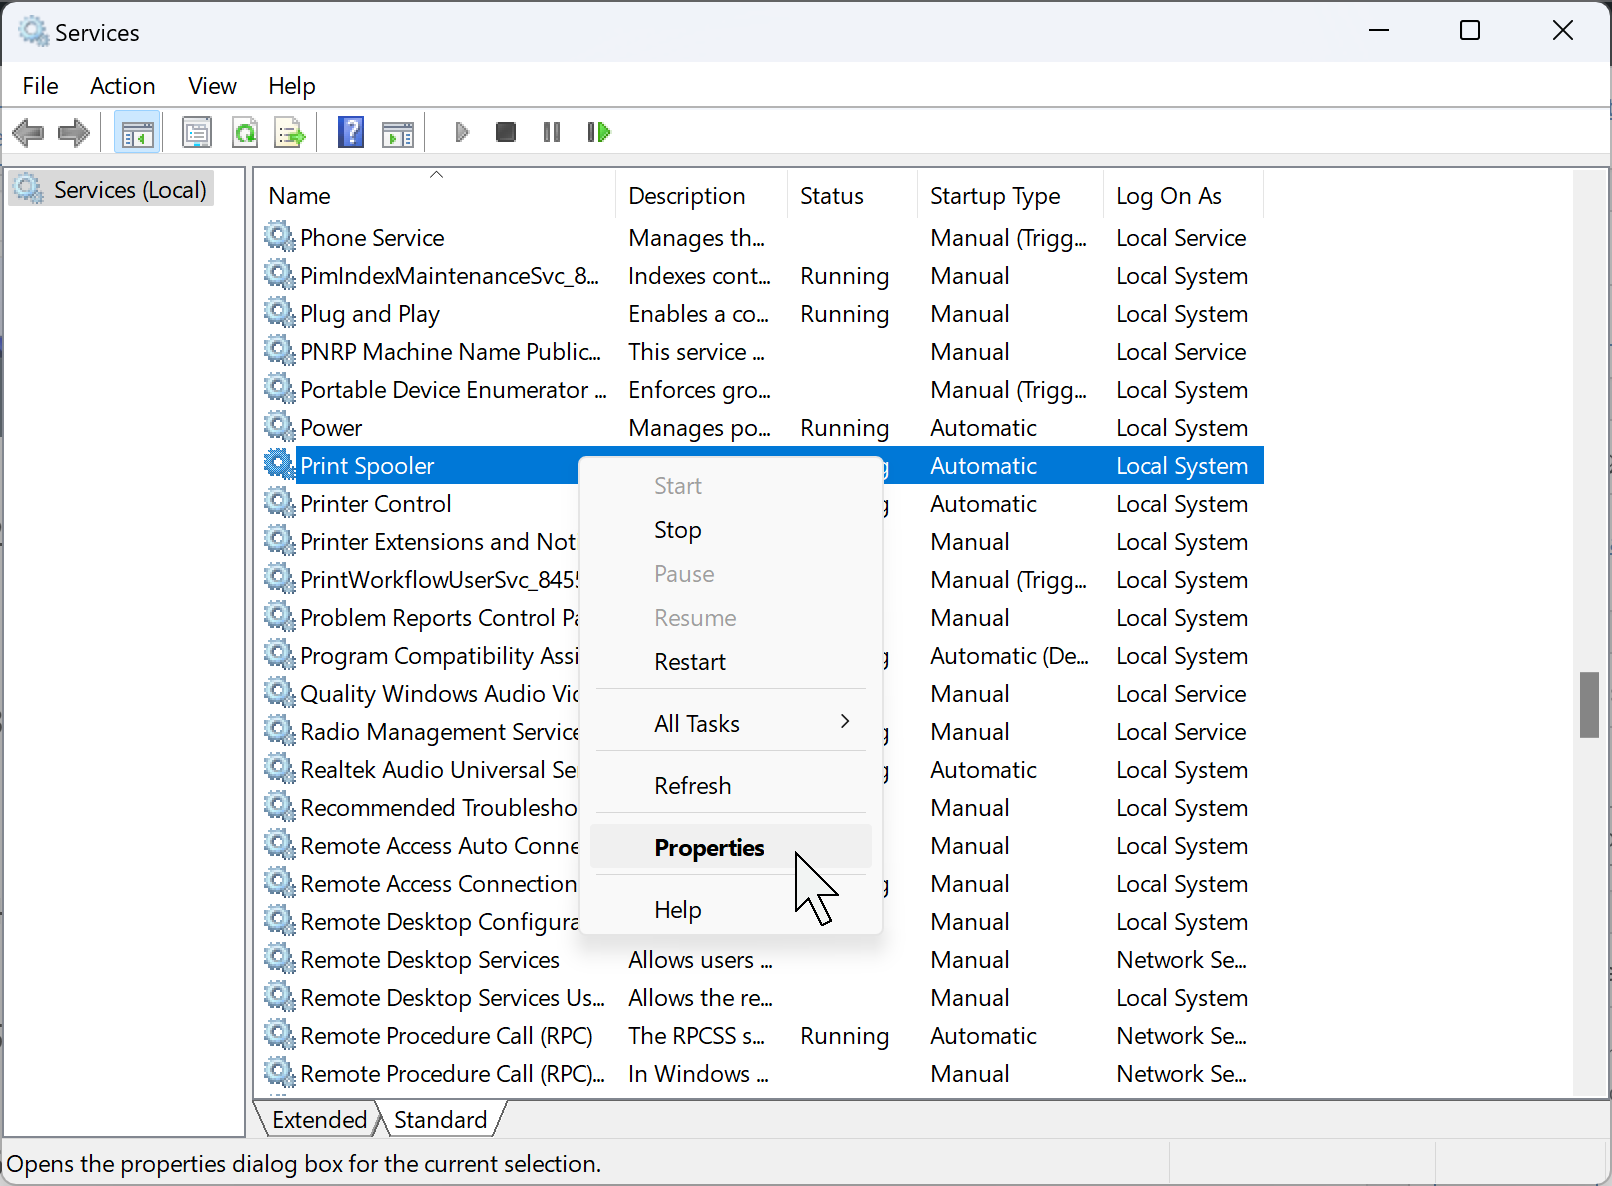Screen dimensions: 1612x1186
Task: Open the Help question-mark toolbar icon
Action: click(x=351, y=132)
